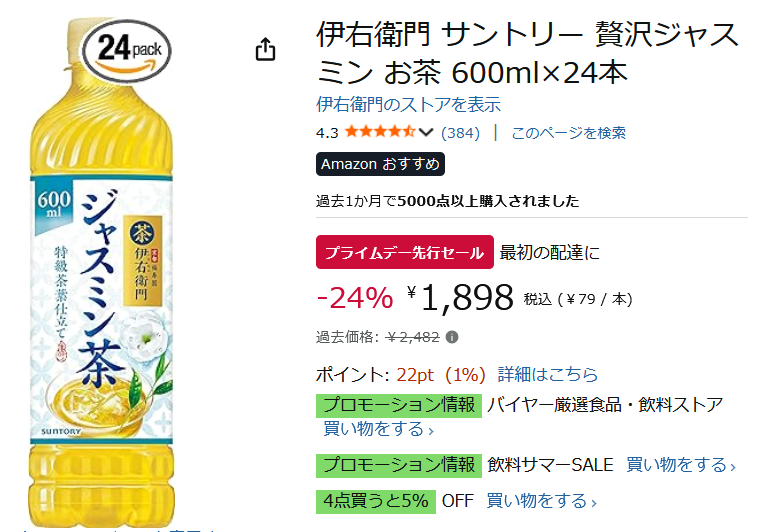Open 詳細はこちら points details link
Viewport: 780px width, 532px height.
[x=548, y=375]
